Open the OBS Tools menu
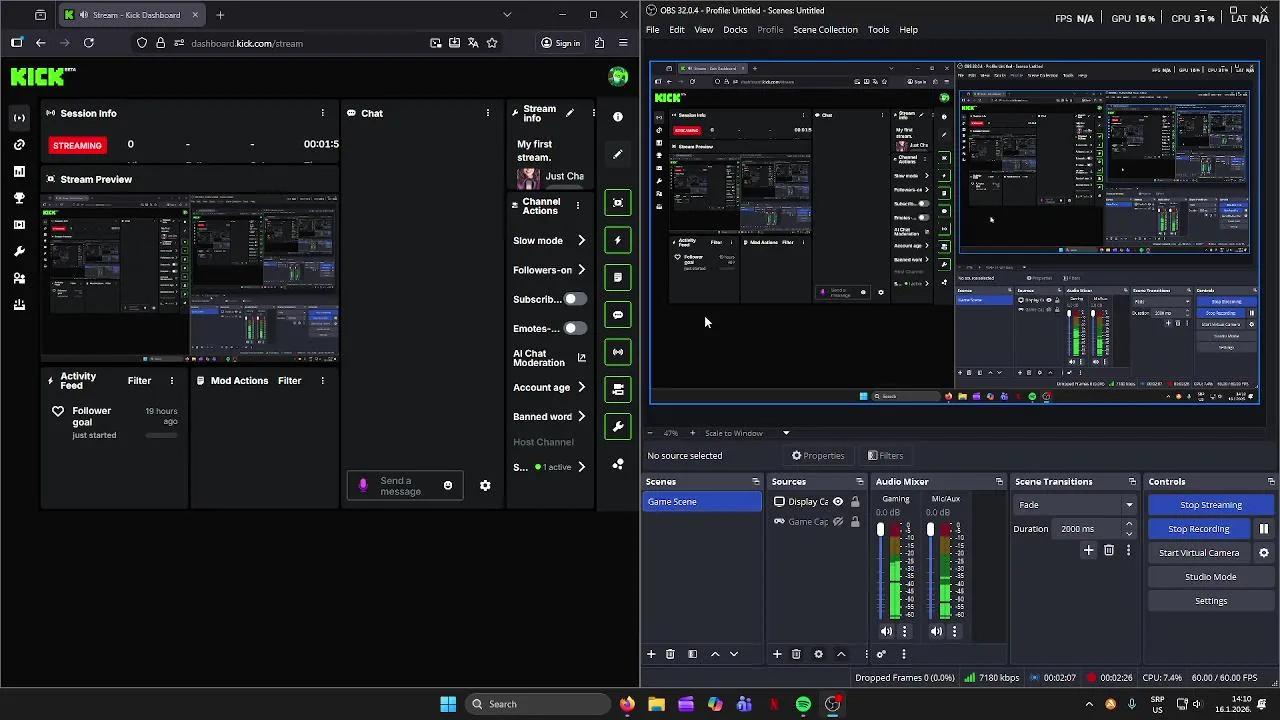1280x720 pixels. click(x=878, y=30)
